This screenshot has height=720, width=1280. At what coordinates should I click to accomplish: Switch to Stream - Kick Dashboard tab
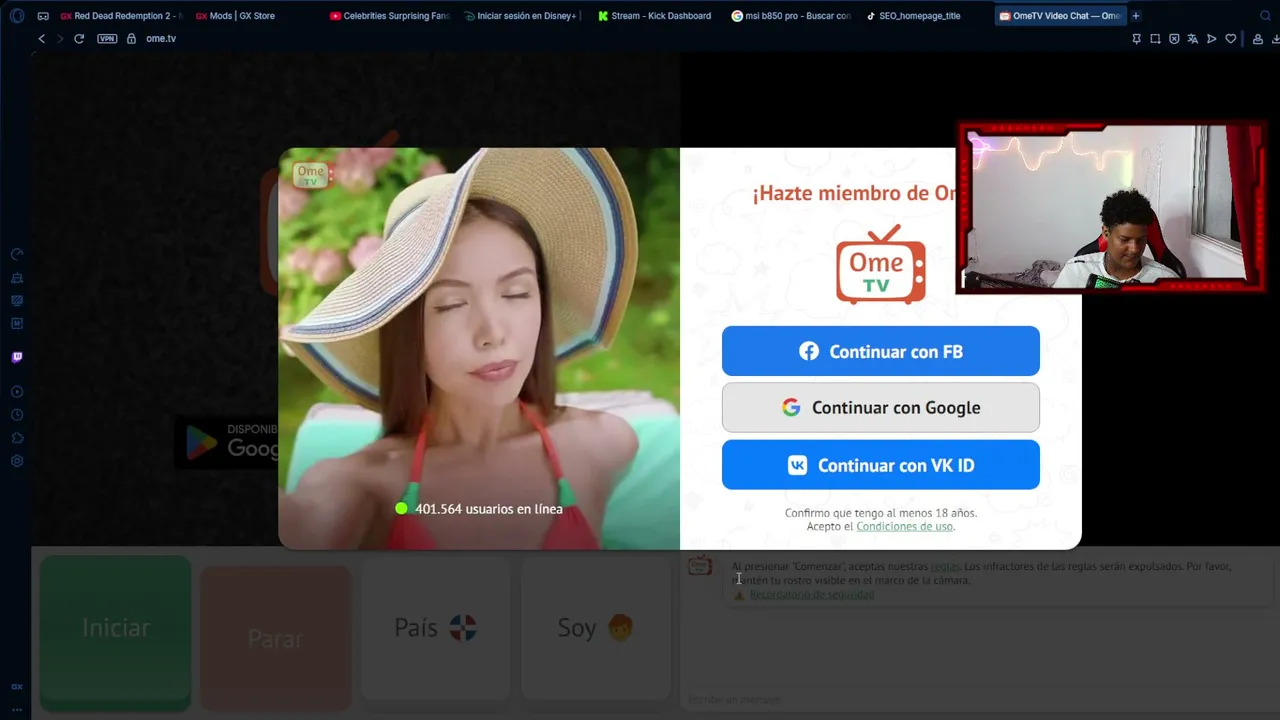coord(657,16)
